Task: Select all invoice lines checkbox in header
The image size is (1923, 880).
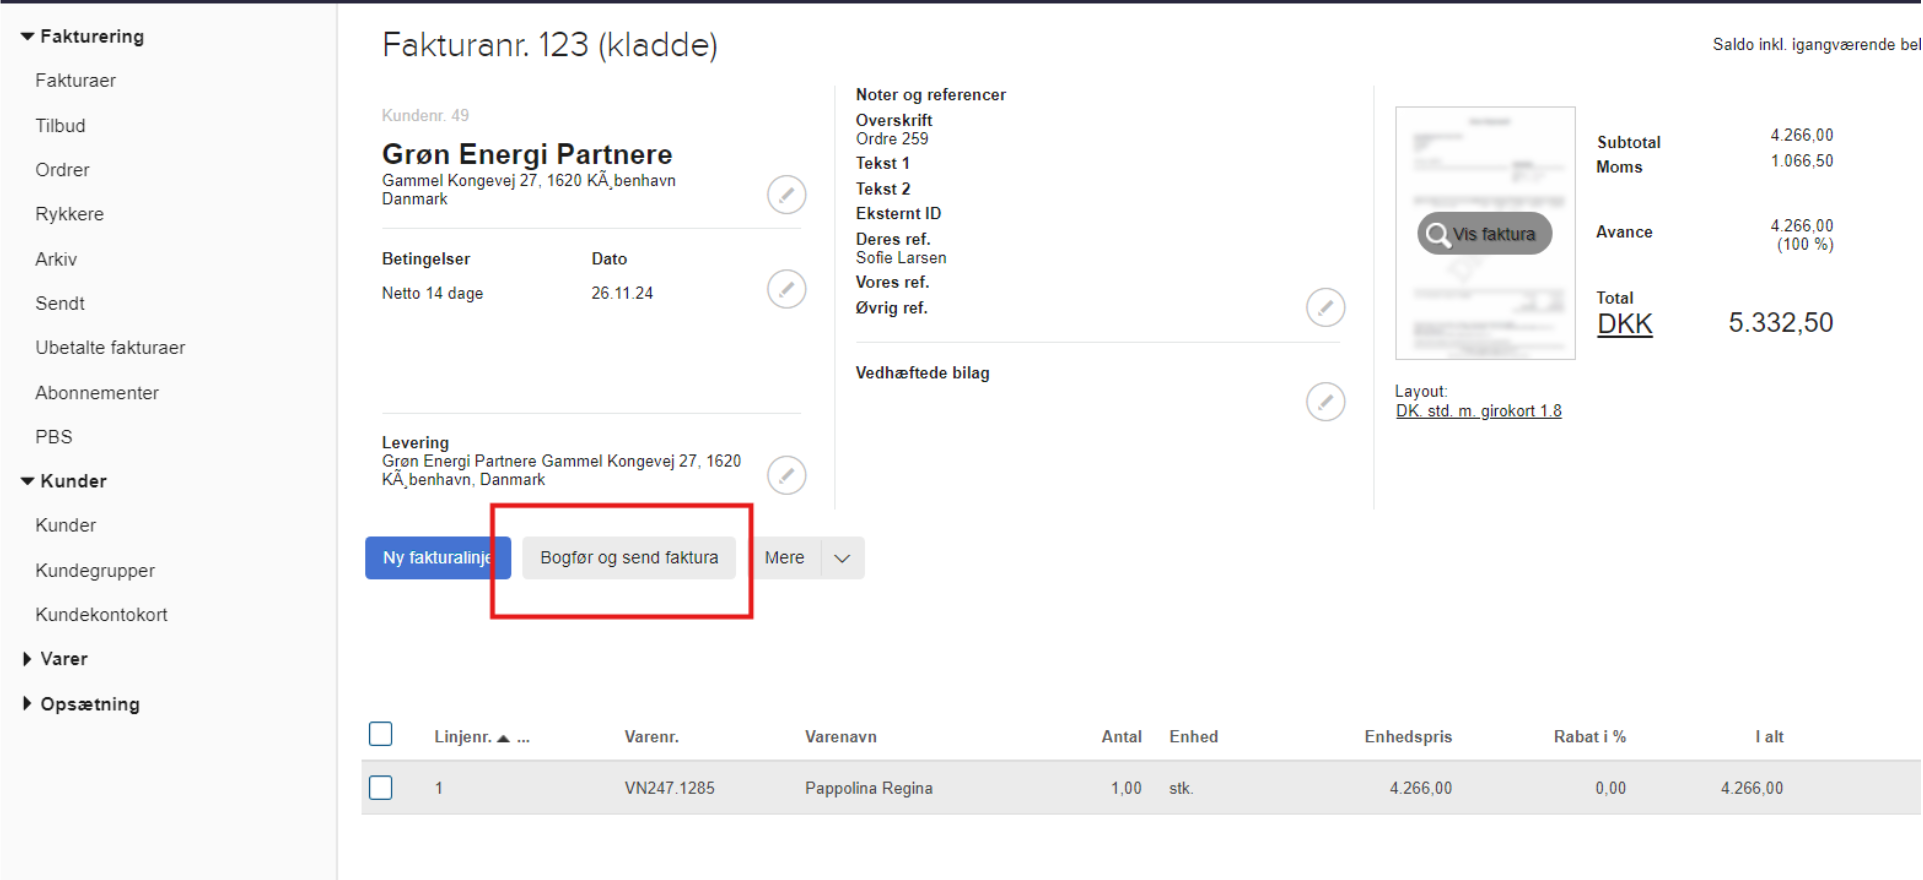Action: 381,734
